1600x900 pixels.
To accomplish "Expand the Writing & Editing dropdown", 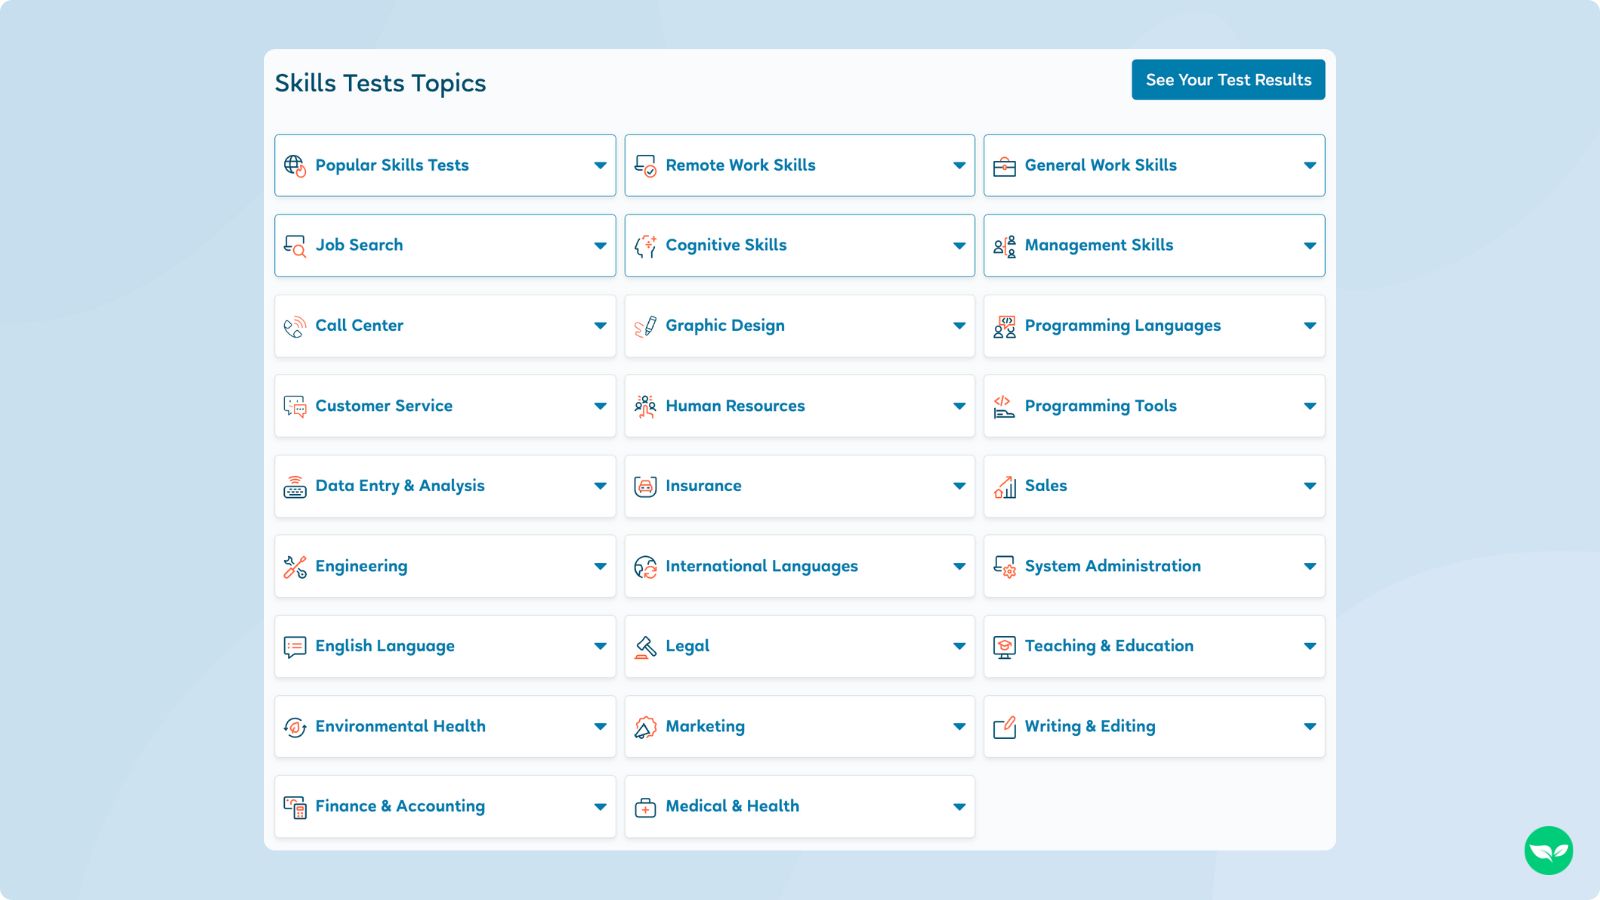I will (1310, 726).
